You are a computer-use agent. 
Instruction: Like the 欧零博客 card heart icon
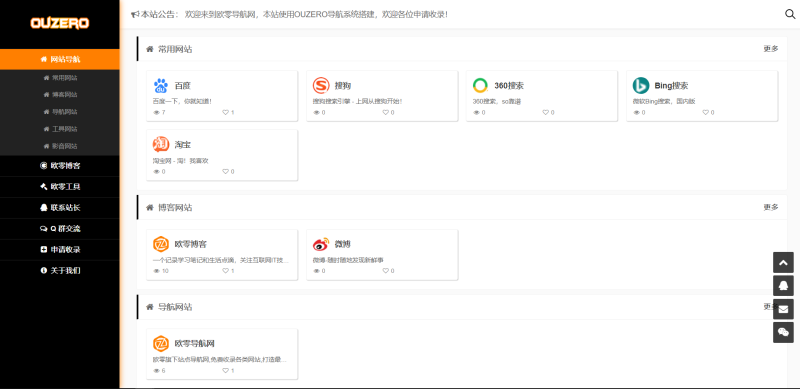(226, 271)
